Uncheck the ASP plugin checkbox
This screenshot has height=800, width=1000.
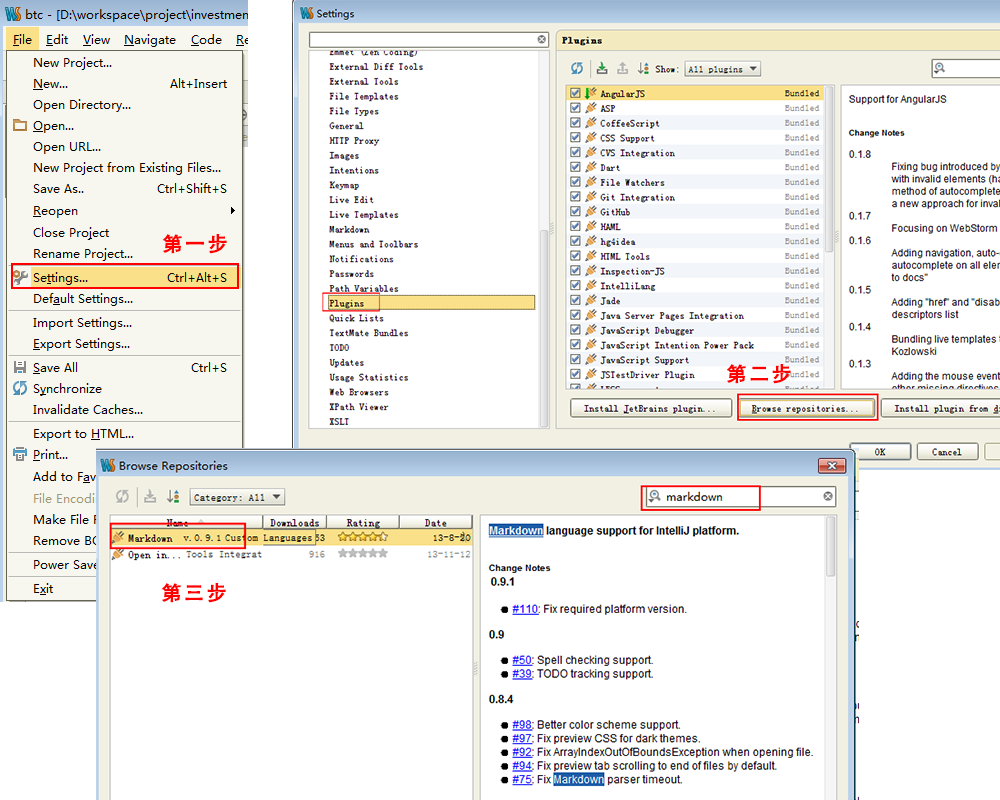point(575,108)
